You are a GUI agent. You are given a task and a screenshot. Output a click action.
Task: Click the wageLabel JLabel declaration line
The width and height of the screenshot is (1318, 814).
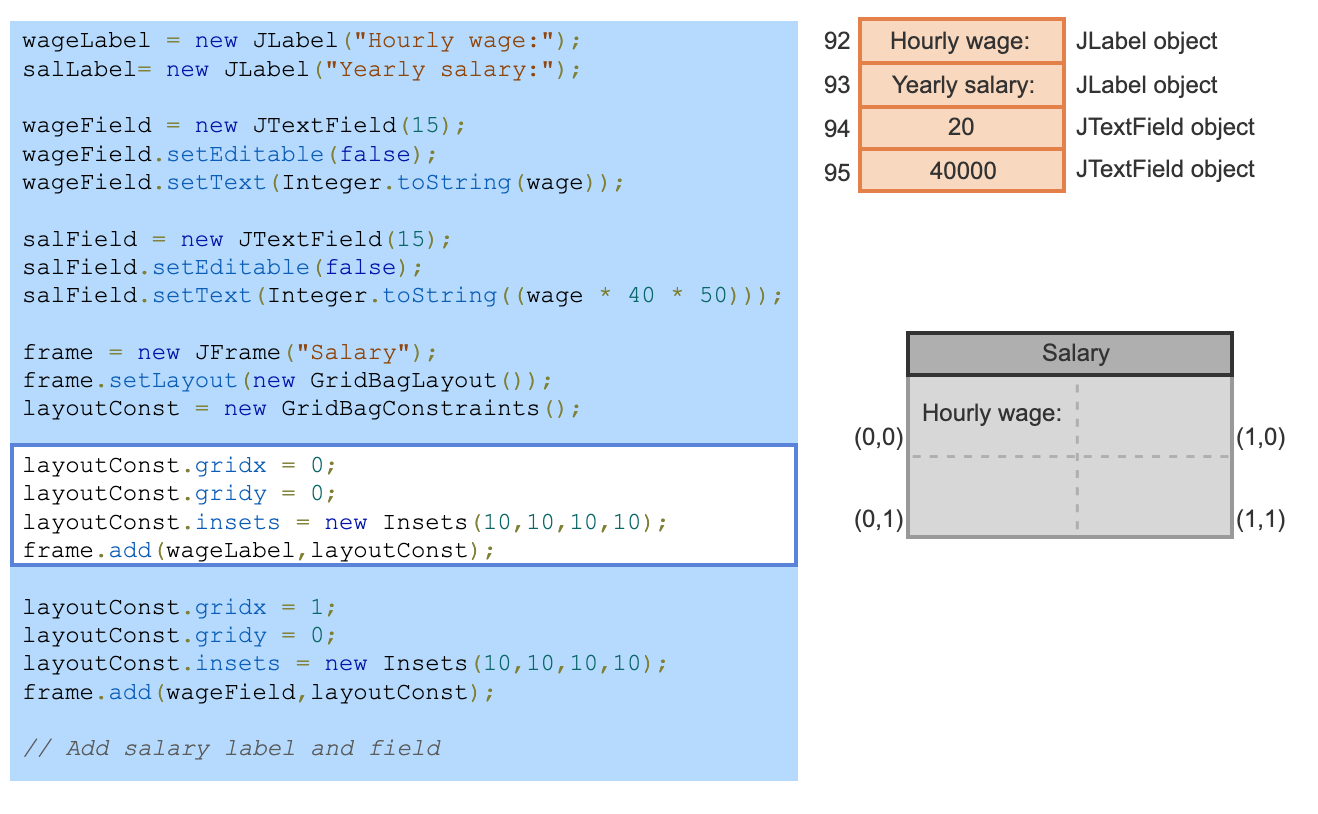[x=301, y=41]
